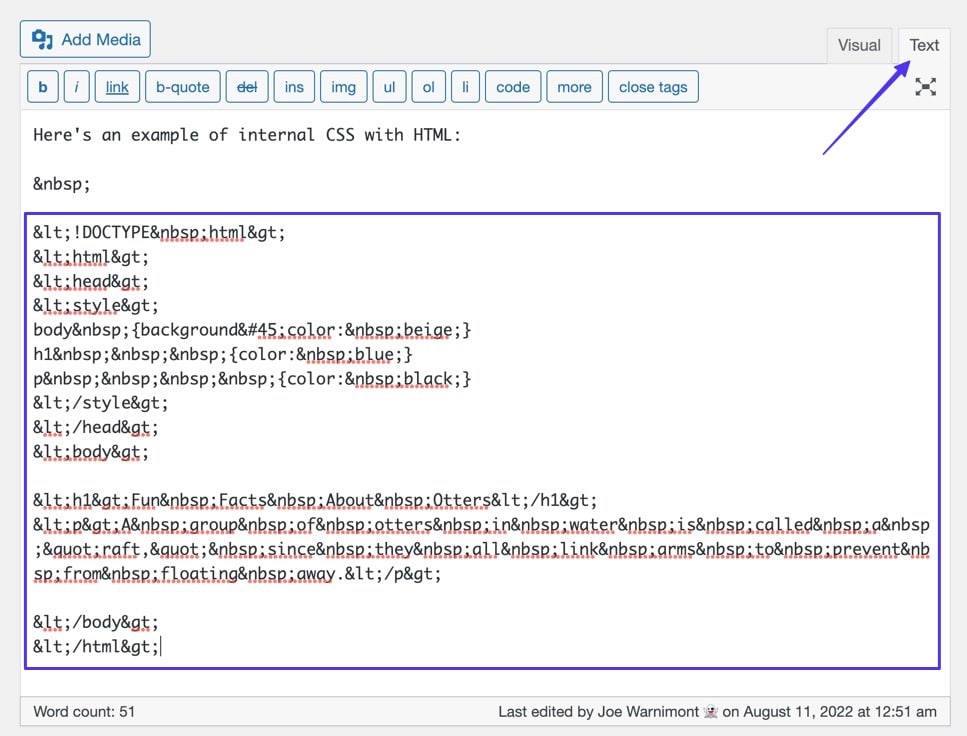Enable distraction-free fullscreen mode icon

pyautogui.click(x=926, y=87)
